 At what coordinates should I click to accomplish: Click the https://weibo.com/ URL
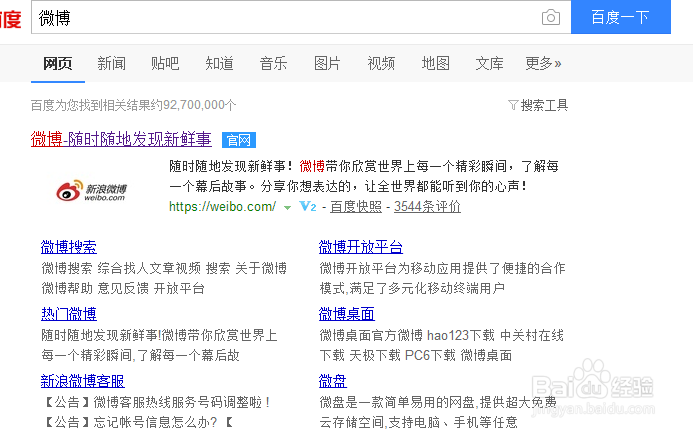(x=222, y=206)
